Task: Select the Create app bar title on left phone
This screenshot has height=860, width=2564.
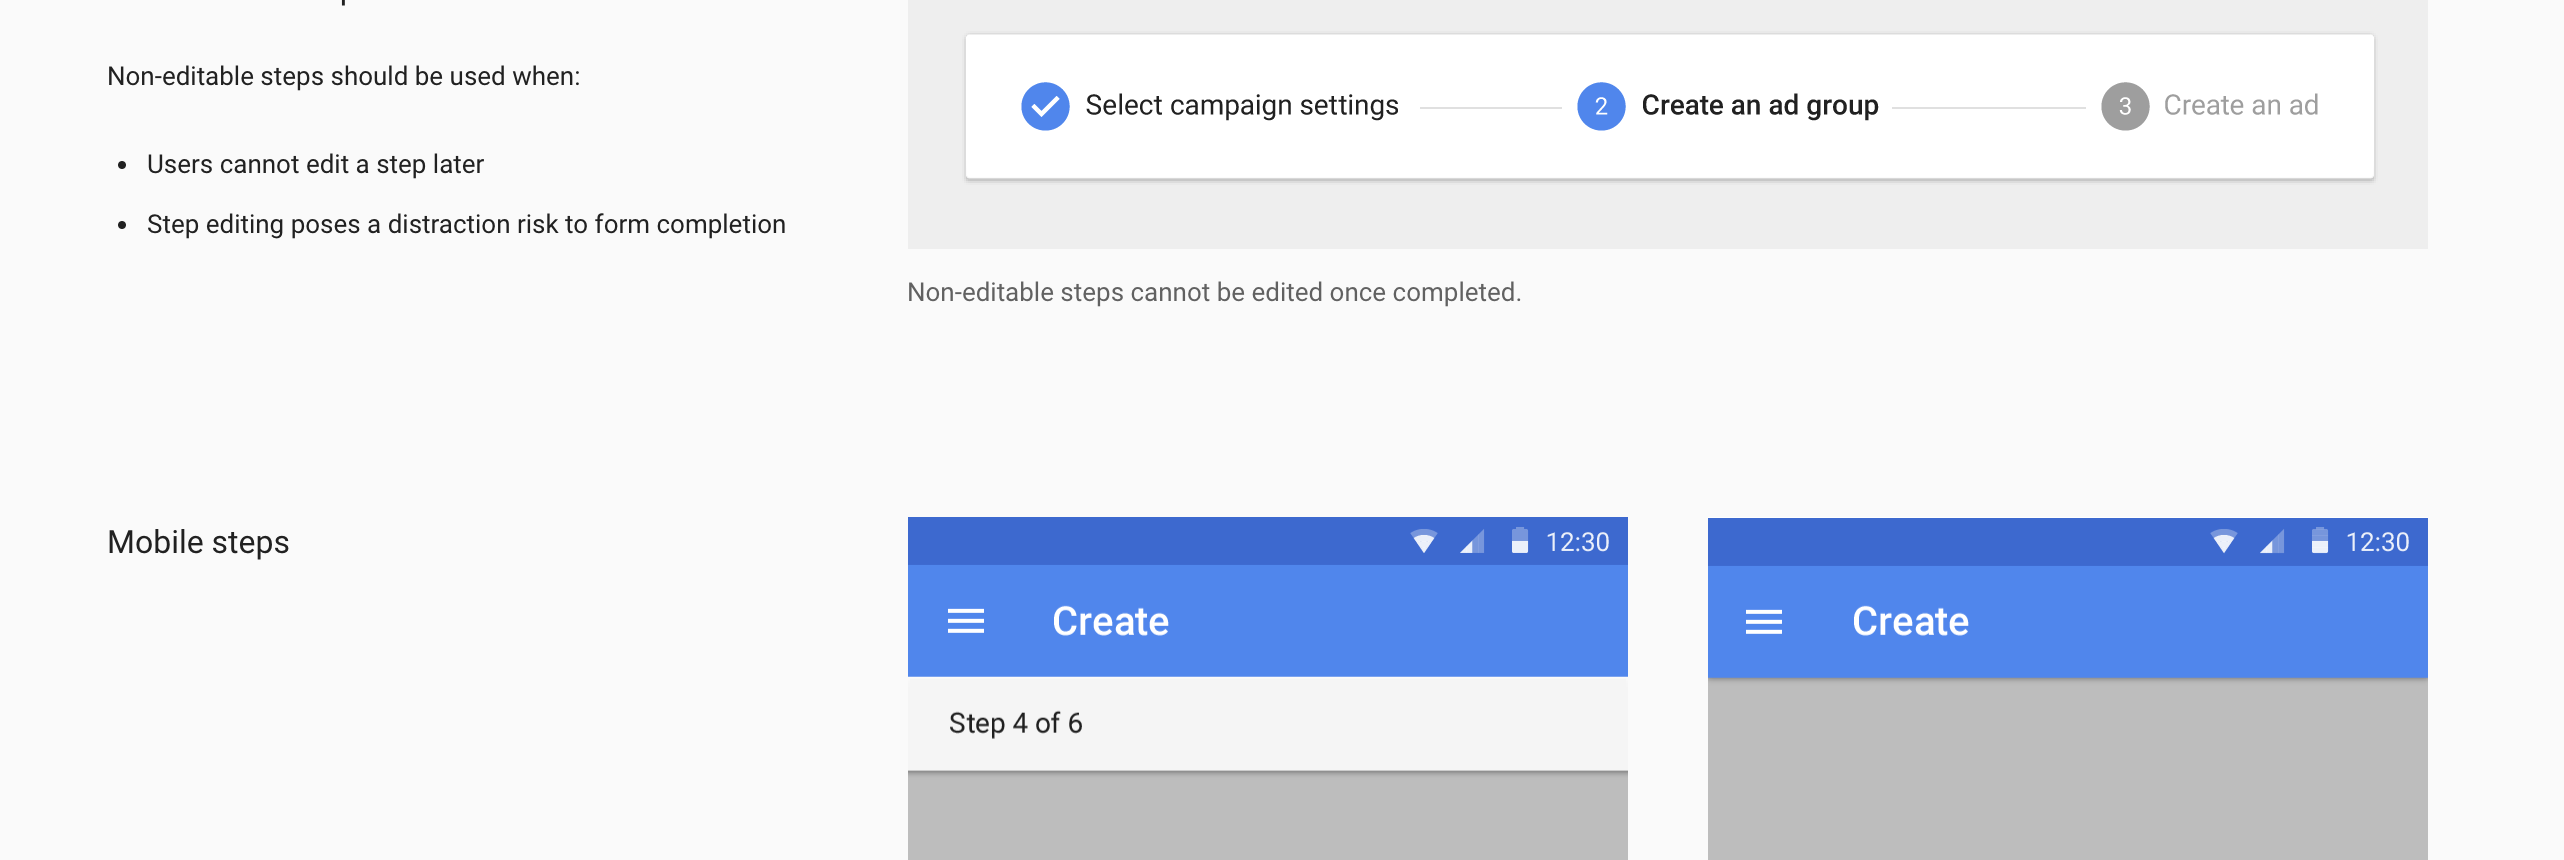Action: (x=1110, y=620)
